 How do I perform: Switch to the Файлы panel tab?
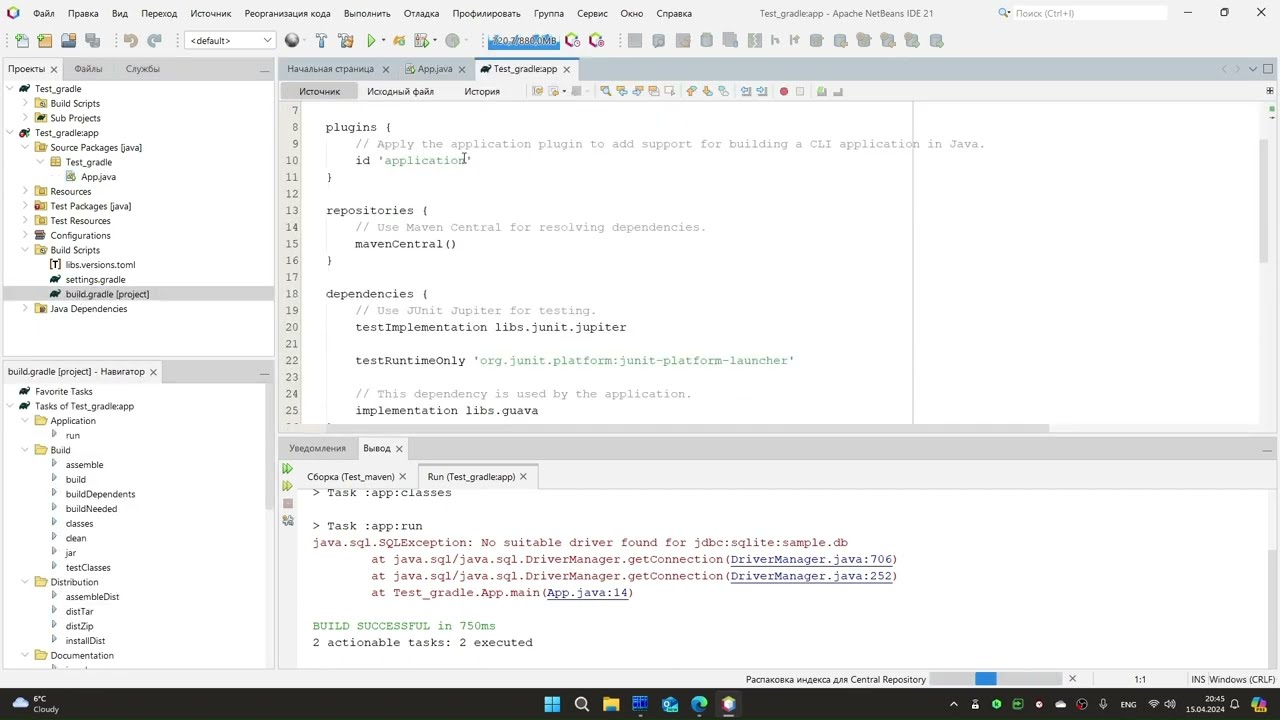point(88,69)
